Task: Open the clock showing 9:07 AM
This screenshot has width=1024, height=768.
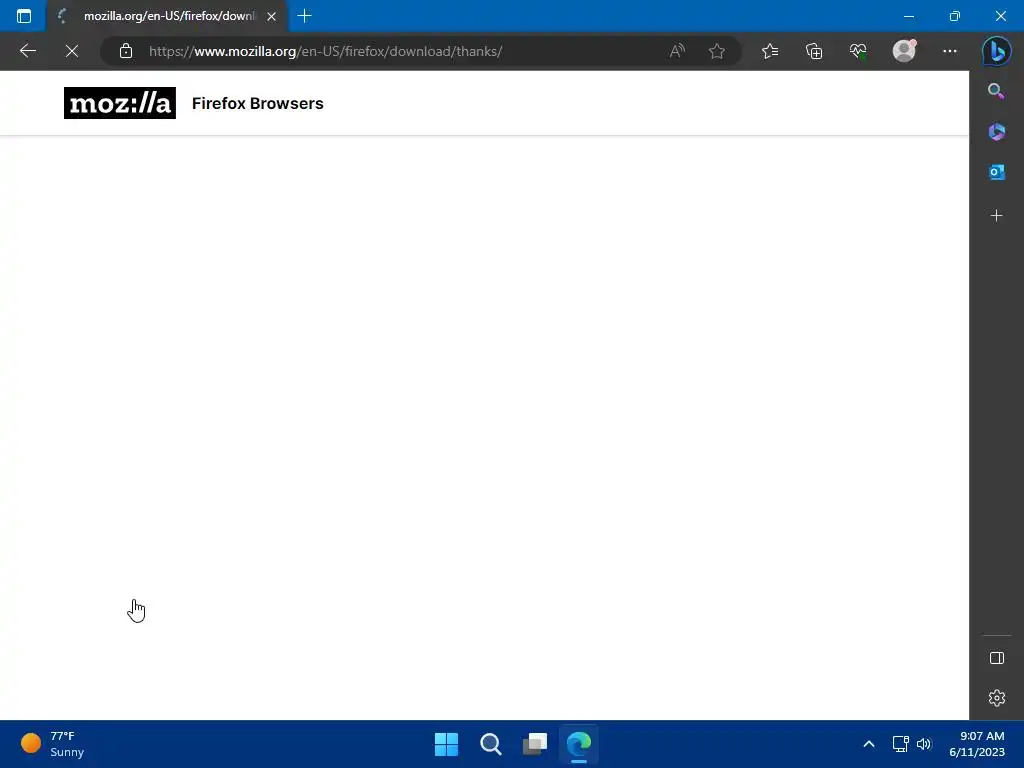Action: pos(977,744)
